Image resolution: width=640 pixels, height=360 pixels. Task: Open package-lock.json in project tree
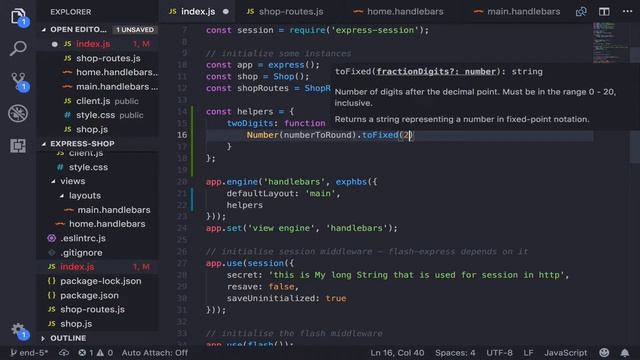point(98,281)
